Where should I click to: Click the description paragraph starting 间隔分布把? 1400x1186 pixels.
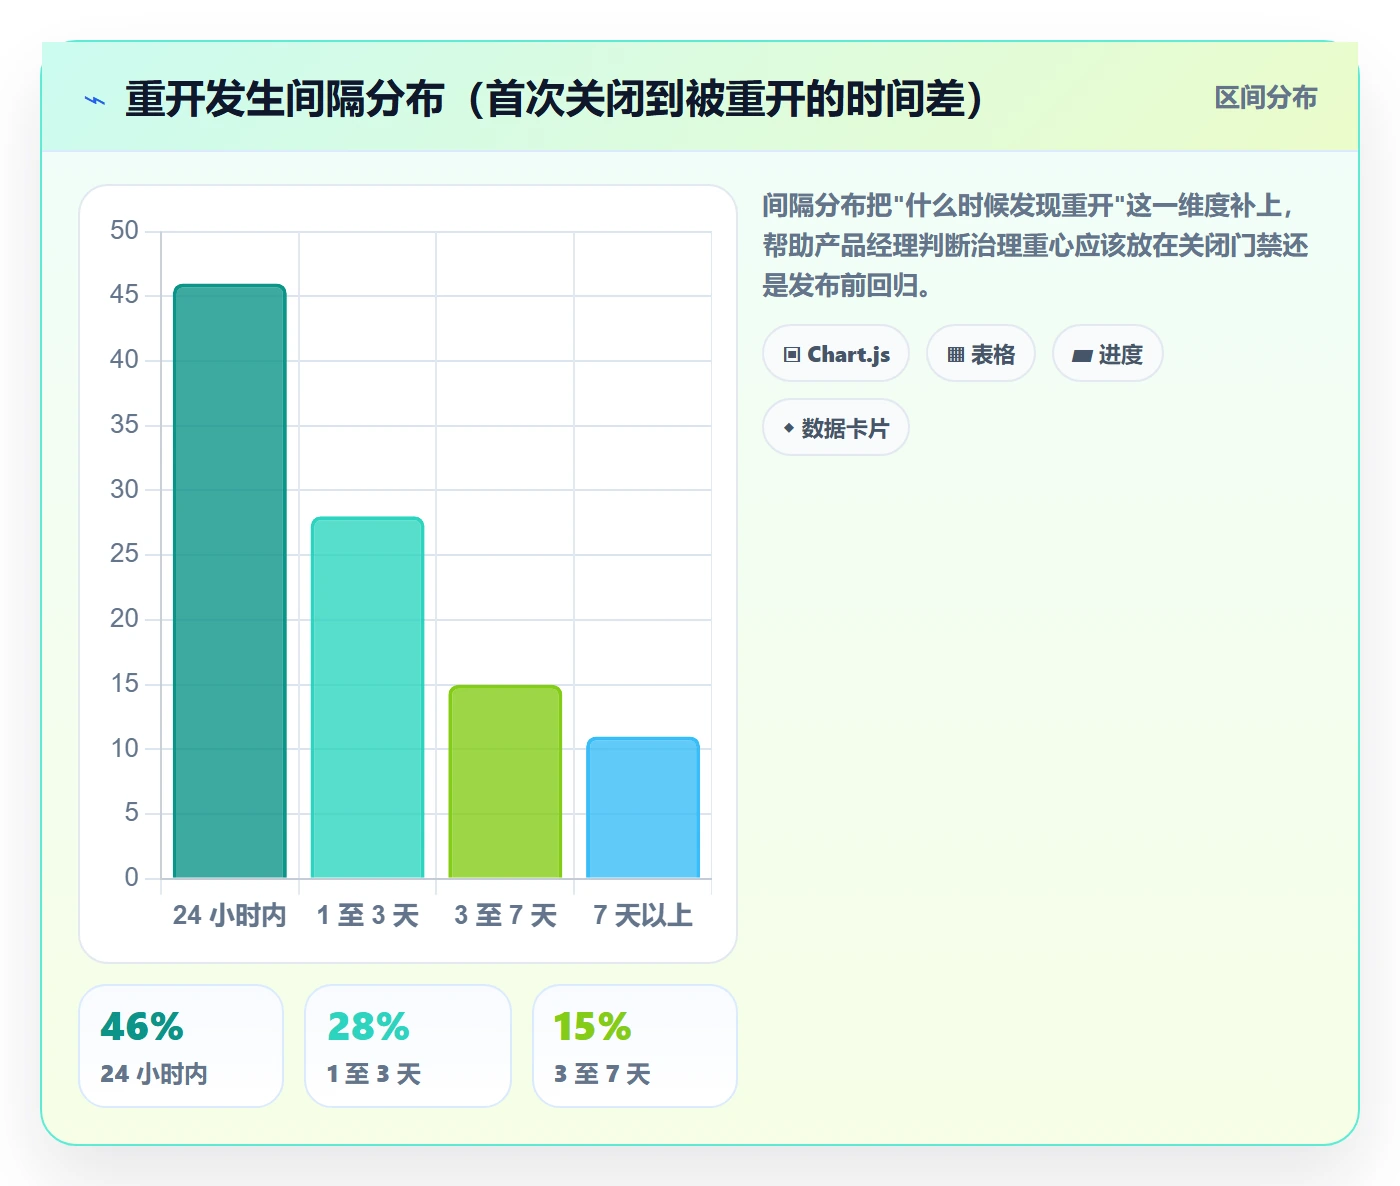tap(1035, 246)
